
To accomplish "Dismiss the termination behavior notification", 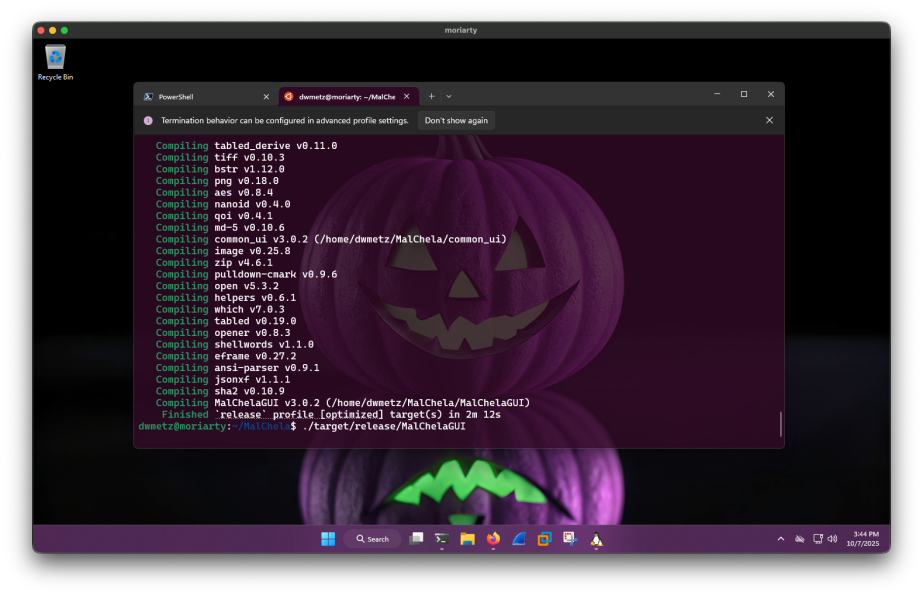I will pos(769,120).
